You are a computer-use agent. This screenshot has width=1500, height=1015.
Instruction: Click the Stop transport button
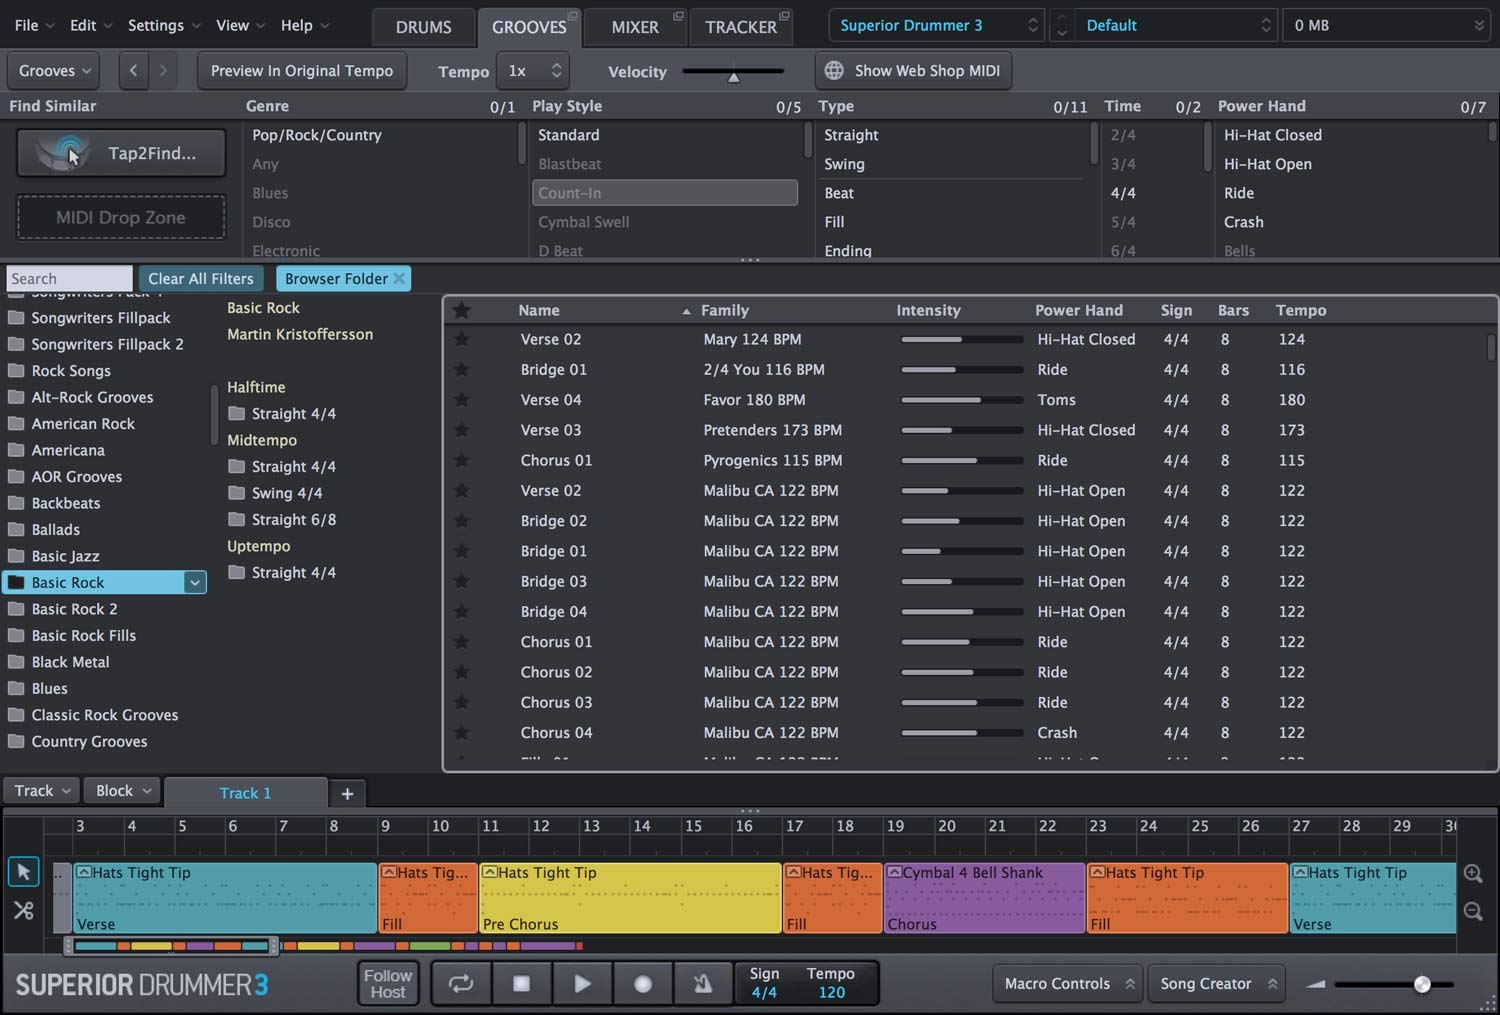[521, 983]
